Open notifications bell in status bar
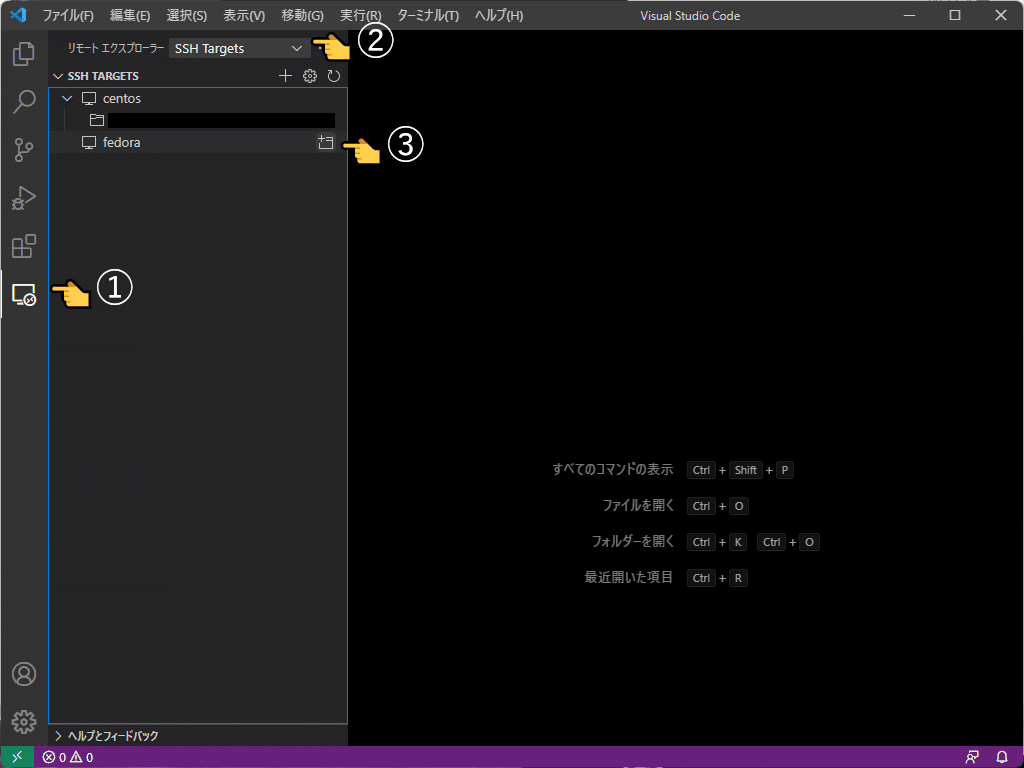 pyautogui.click(x=1002, y=758)
